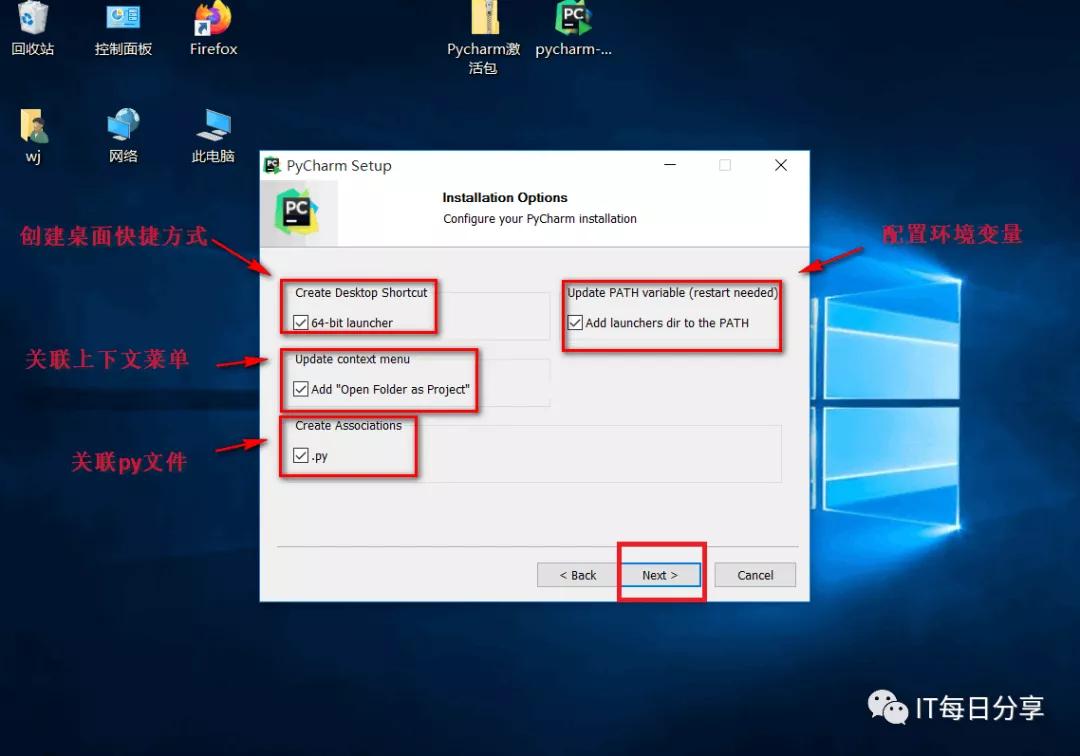Click the "Create Desktop Shortcut" group label
1080x756 pixels.
[x=361, y=293]
